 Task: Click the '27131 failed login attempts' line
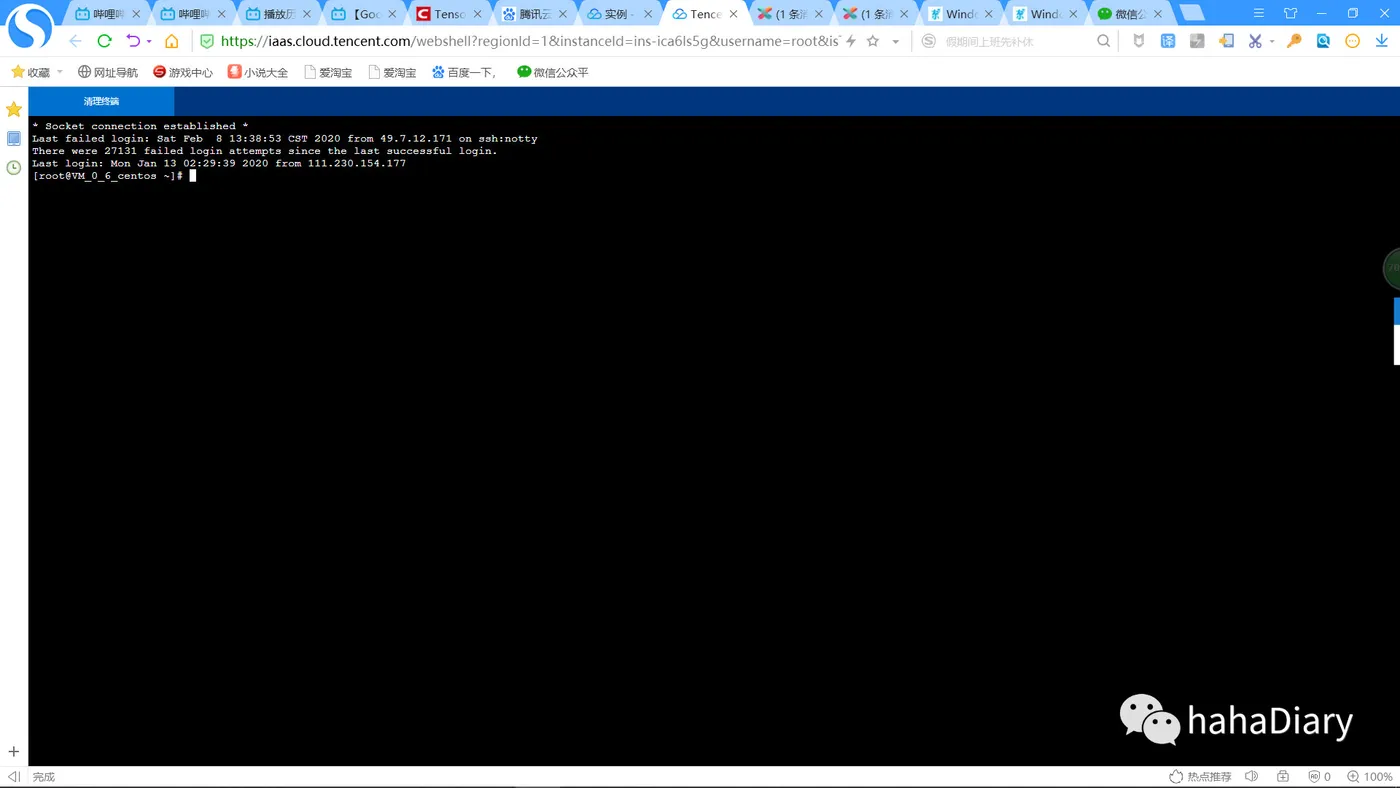(x=265, y=151)
